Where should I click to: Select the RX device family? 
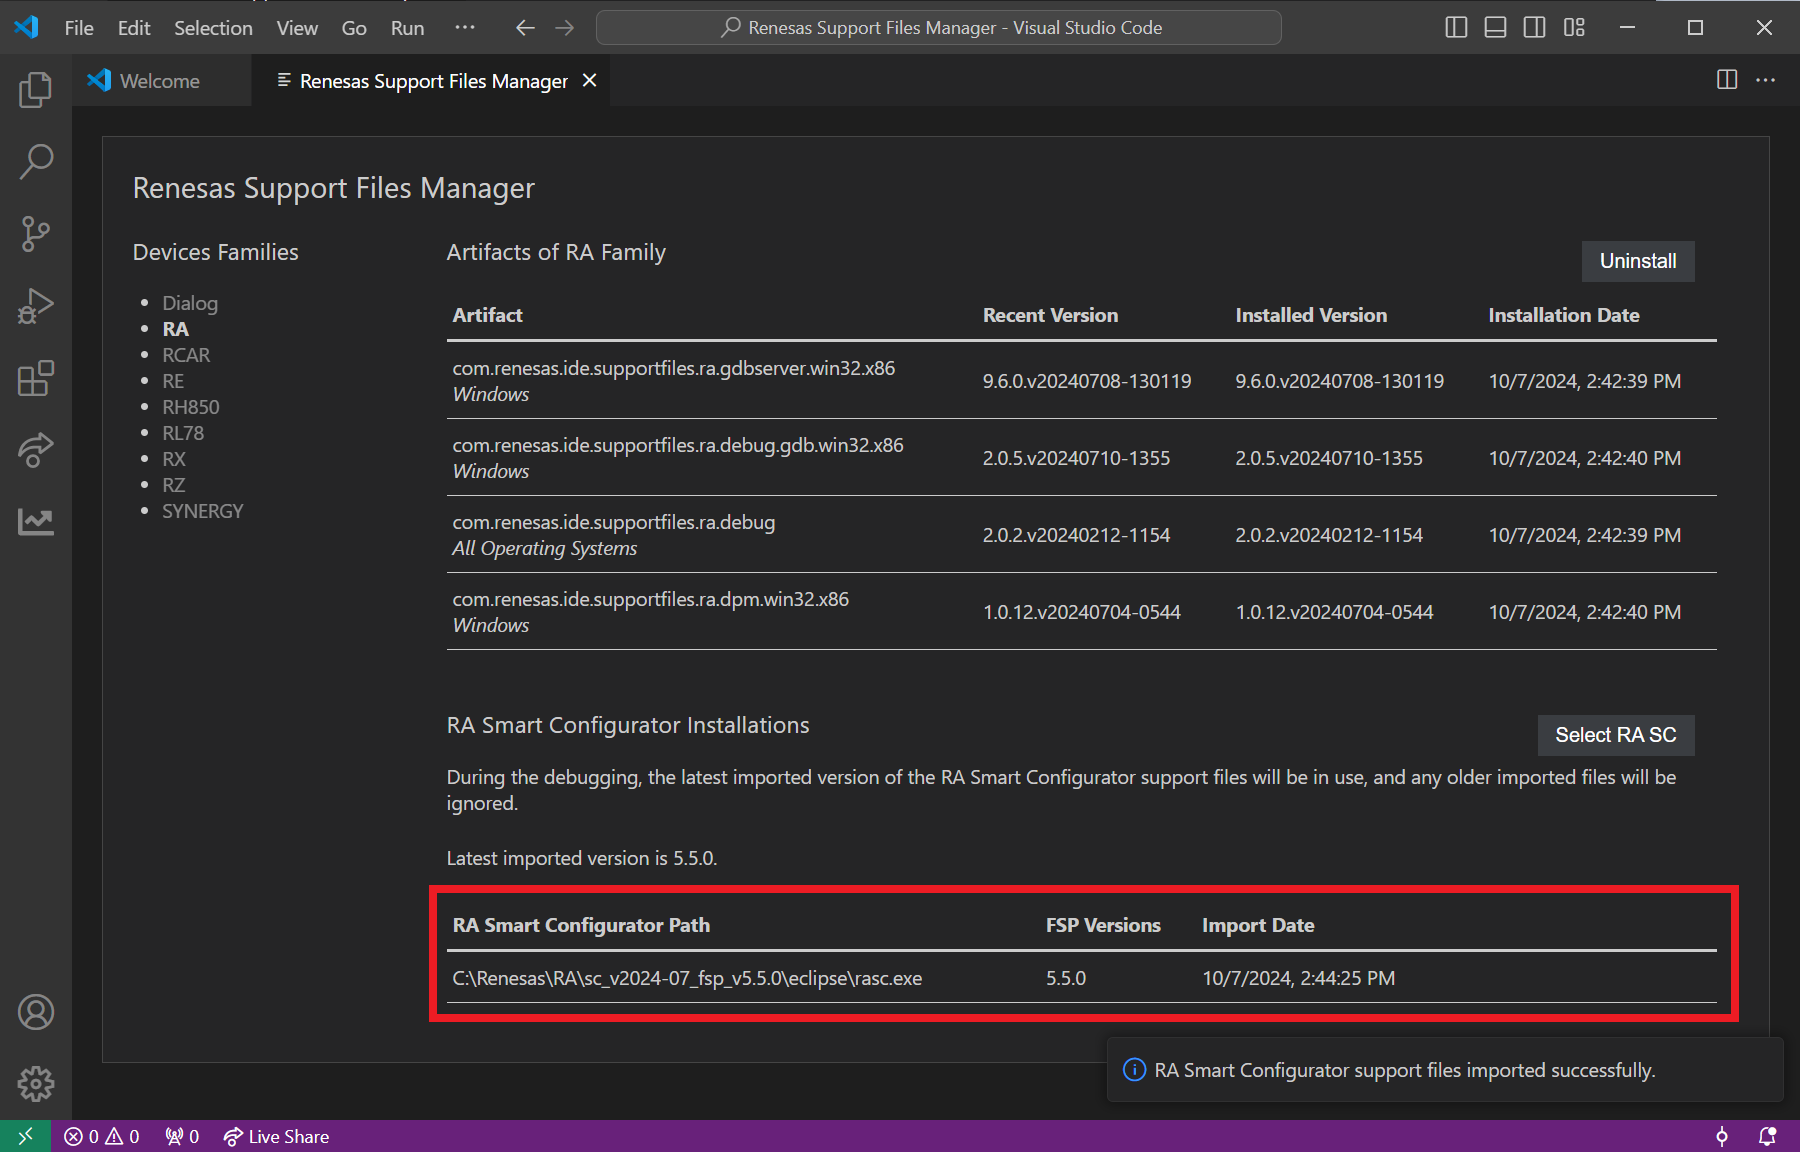pyautogui.click(x=174, y=459)
